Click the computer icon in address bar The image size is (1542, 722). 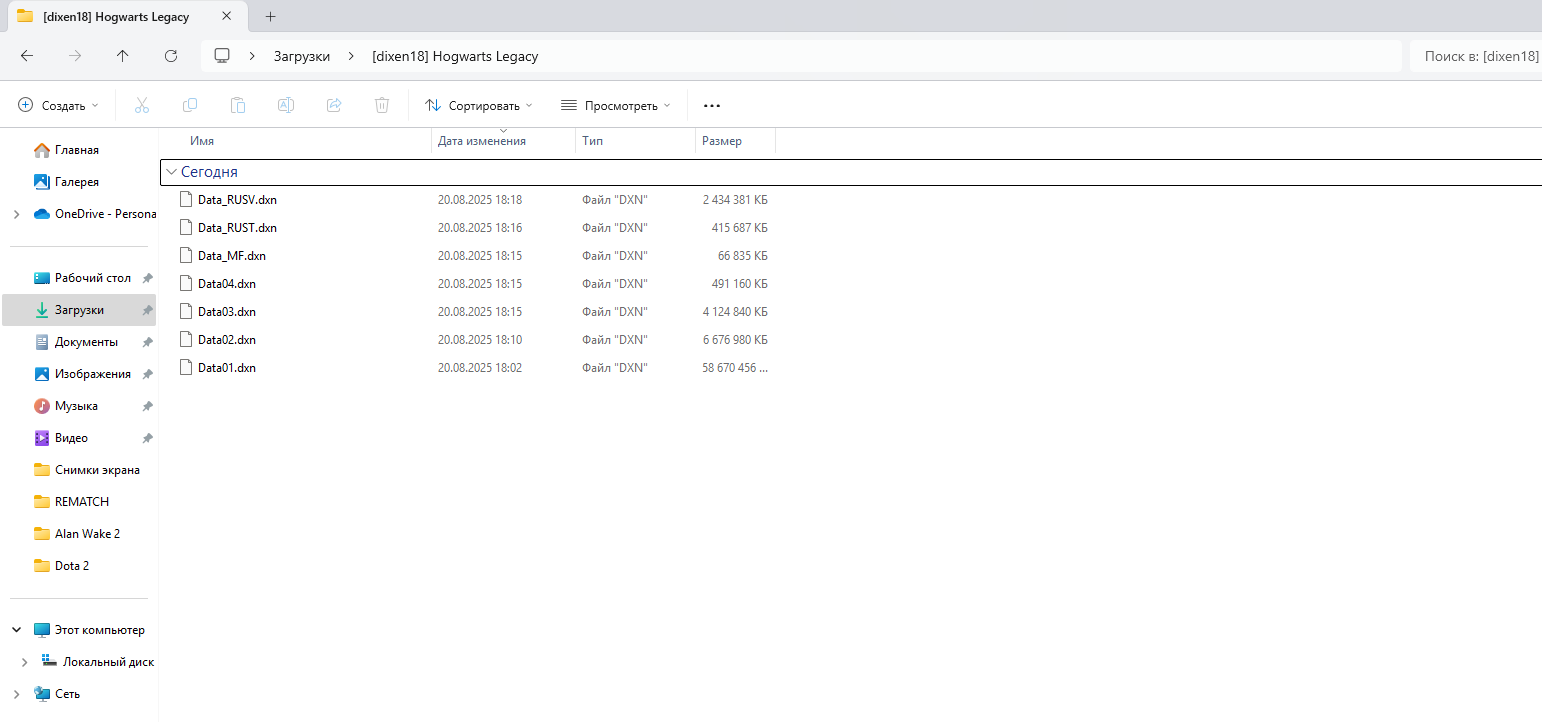coord(223,56)
